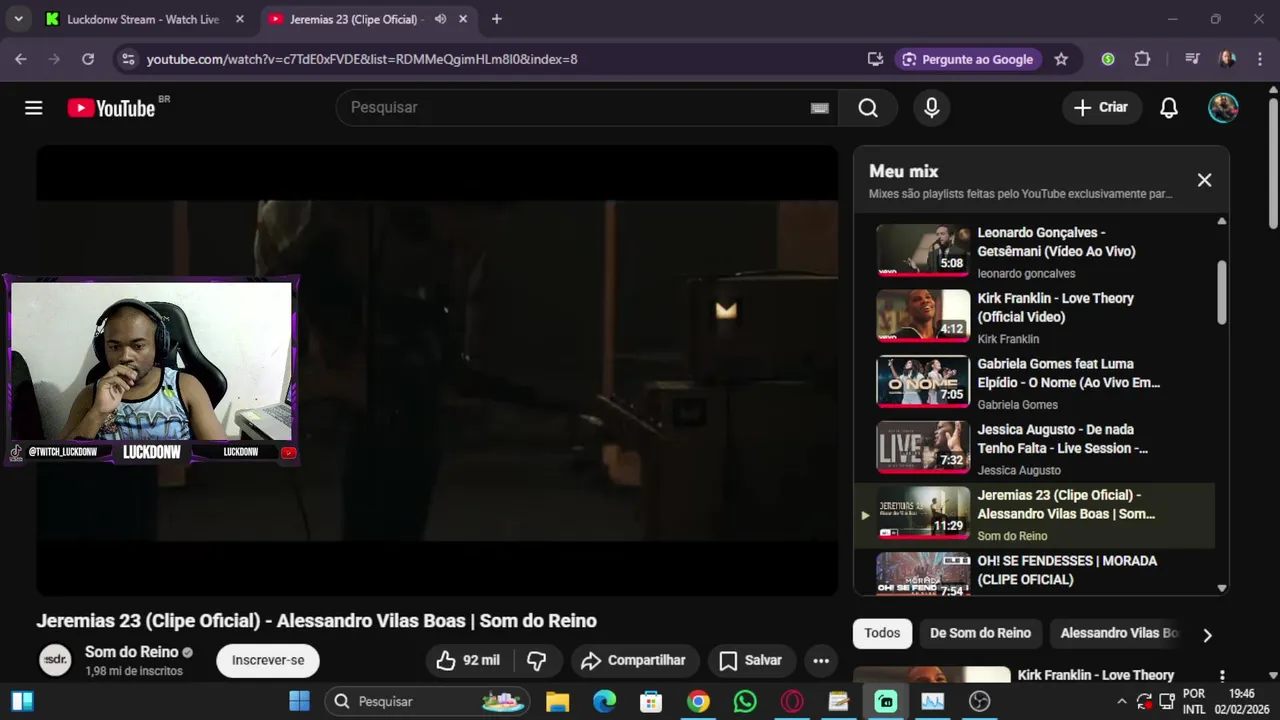Select the current Jeremias 23 playlist entry

(x=1034, y=514)
